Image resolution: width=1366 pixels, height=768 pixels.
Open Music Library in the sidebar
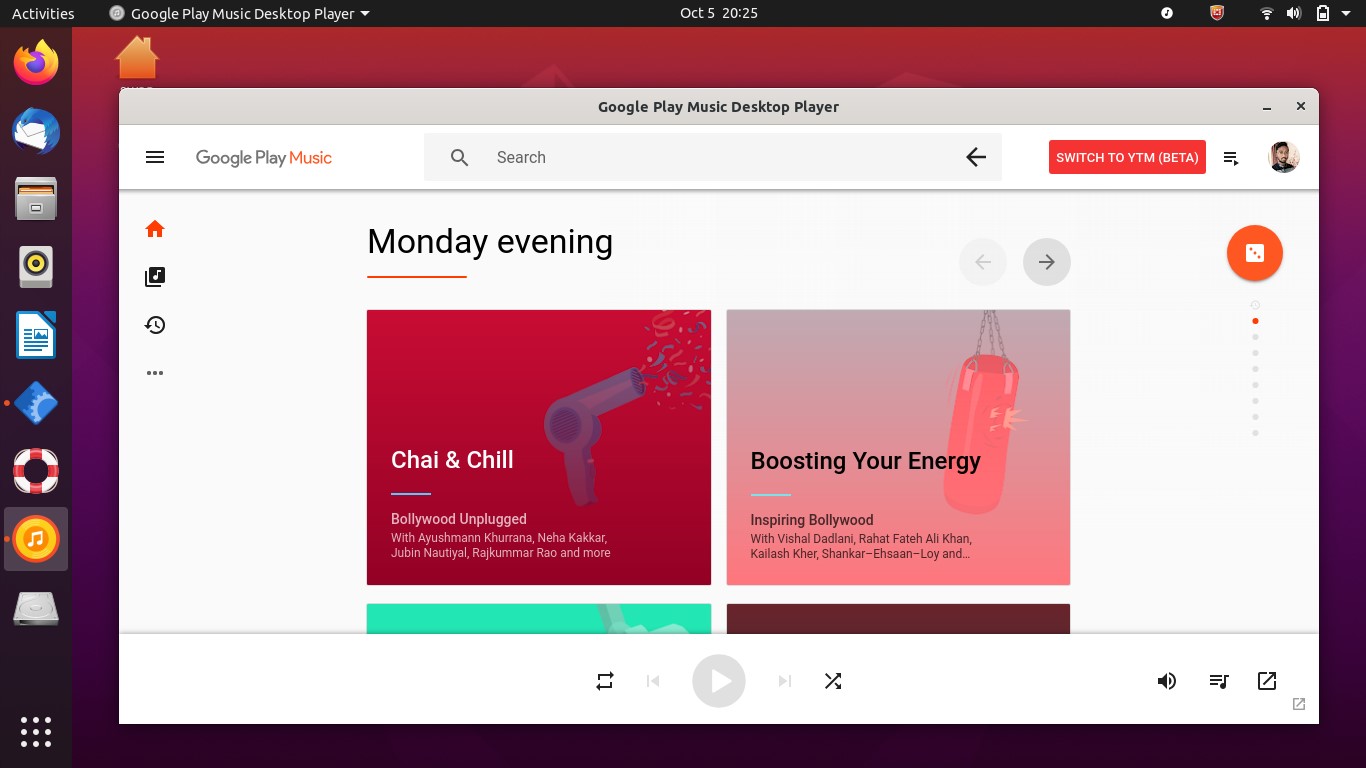155,277
